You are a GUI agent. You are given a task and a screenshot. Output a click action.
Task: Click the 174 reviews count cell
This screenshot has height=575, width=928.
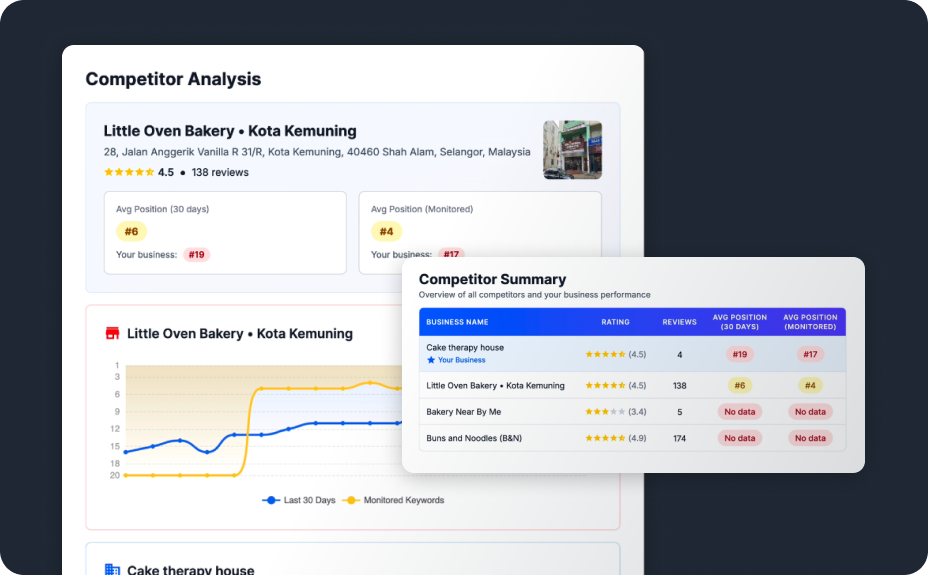(679, 438)
